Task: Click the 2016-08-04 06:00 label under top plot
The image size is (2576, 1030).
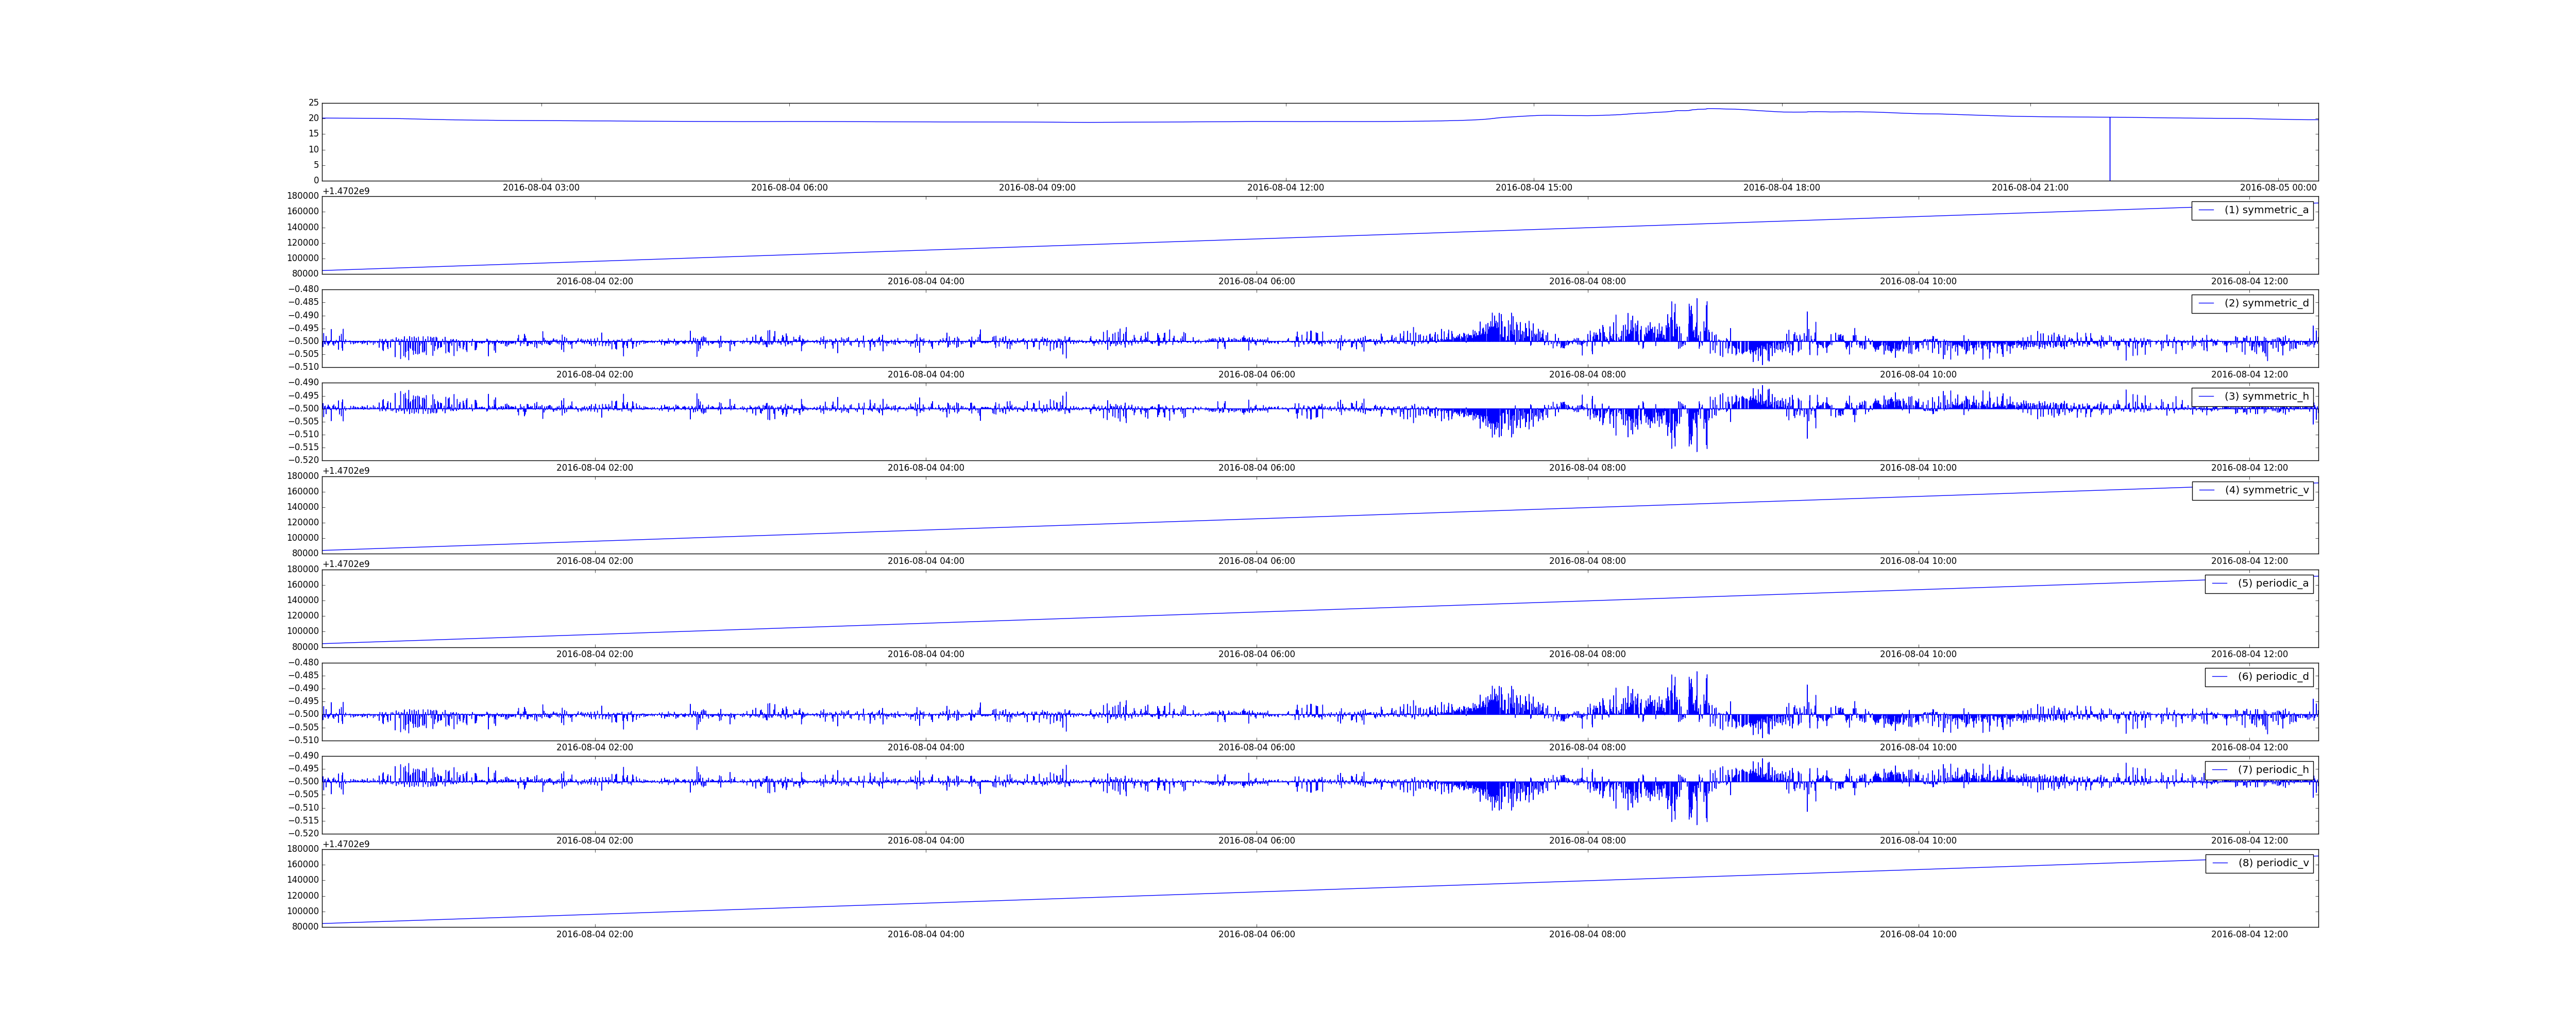Action: [789, 188]
